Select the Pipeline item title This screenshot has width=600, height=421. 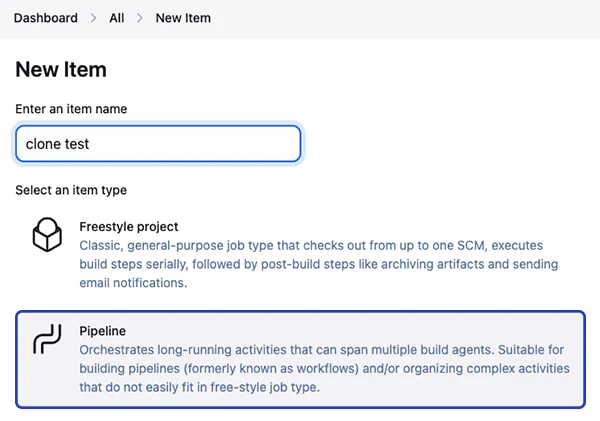[x=103, y=331]
